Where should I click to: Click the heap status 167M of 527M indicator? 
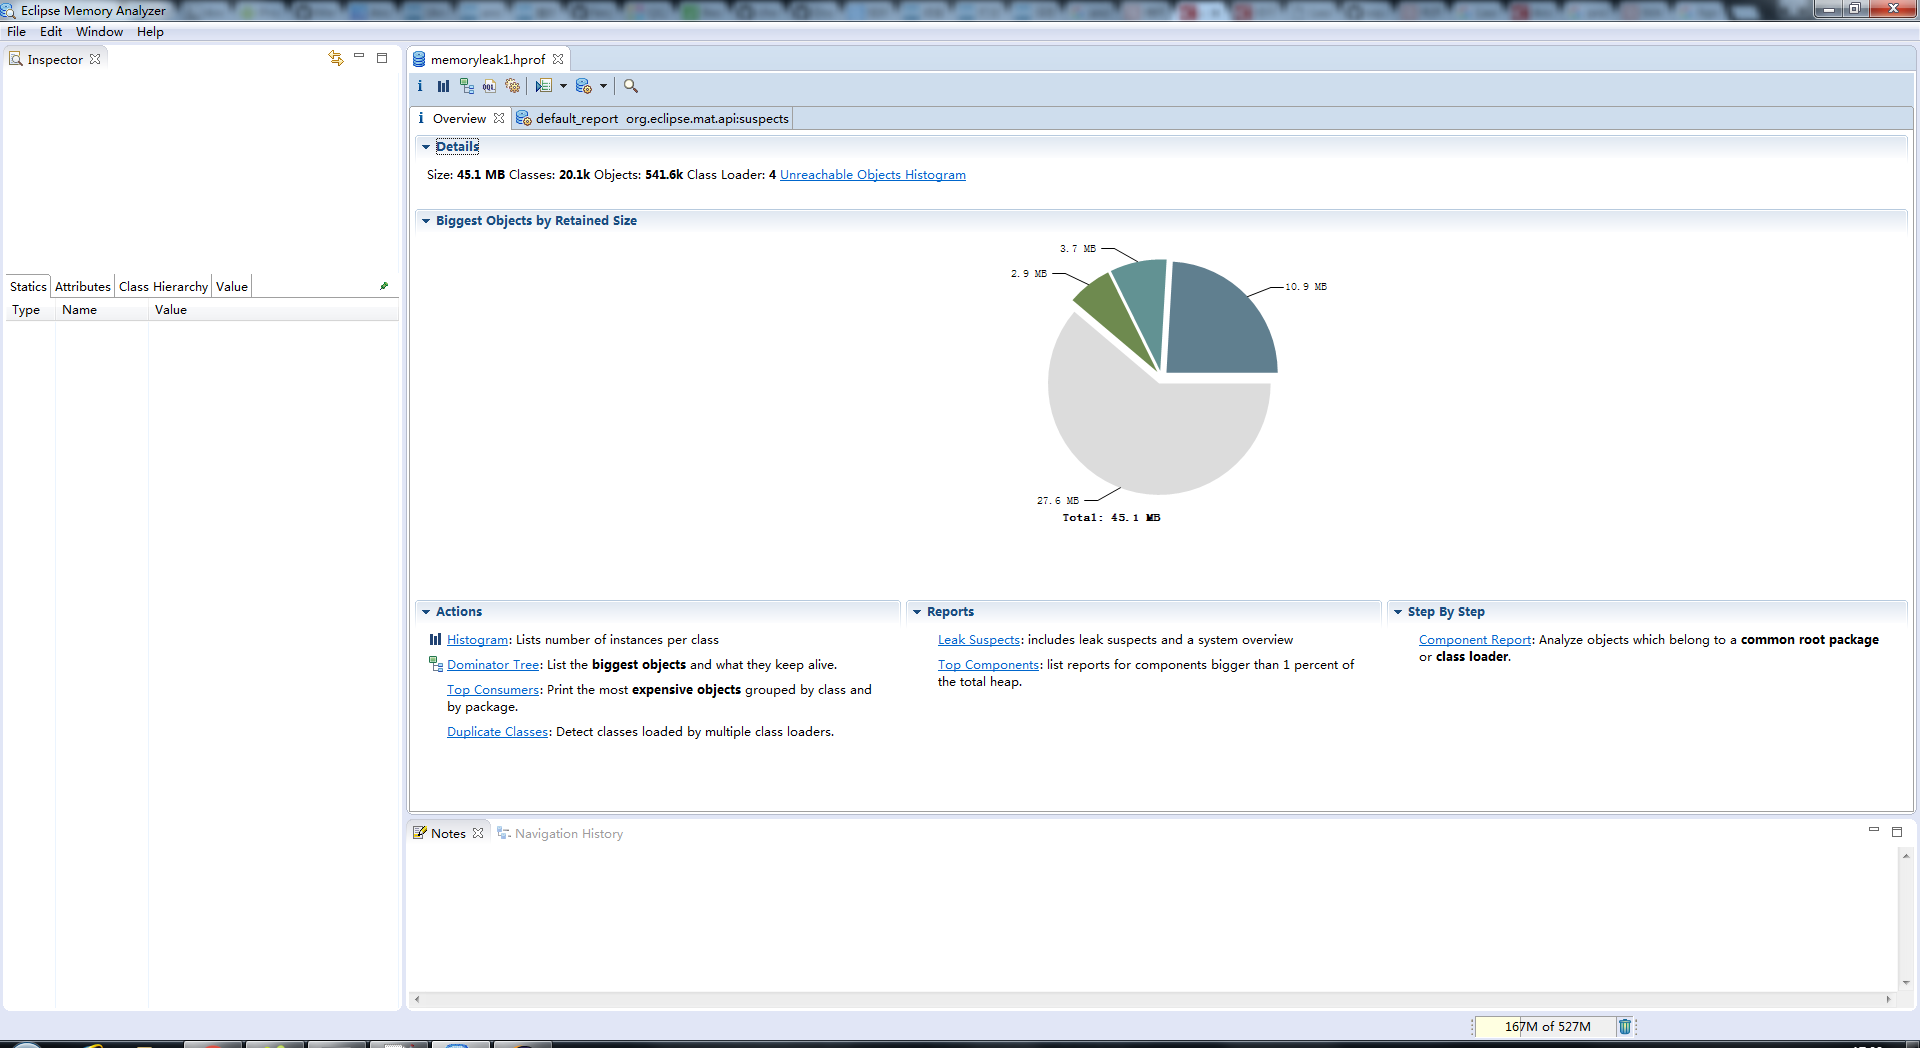point(1547,1026)
